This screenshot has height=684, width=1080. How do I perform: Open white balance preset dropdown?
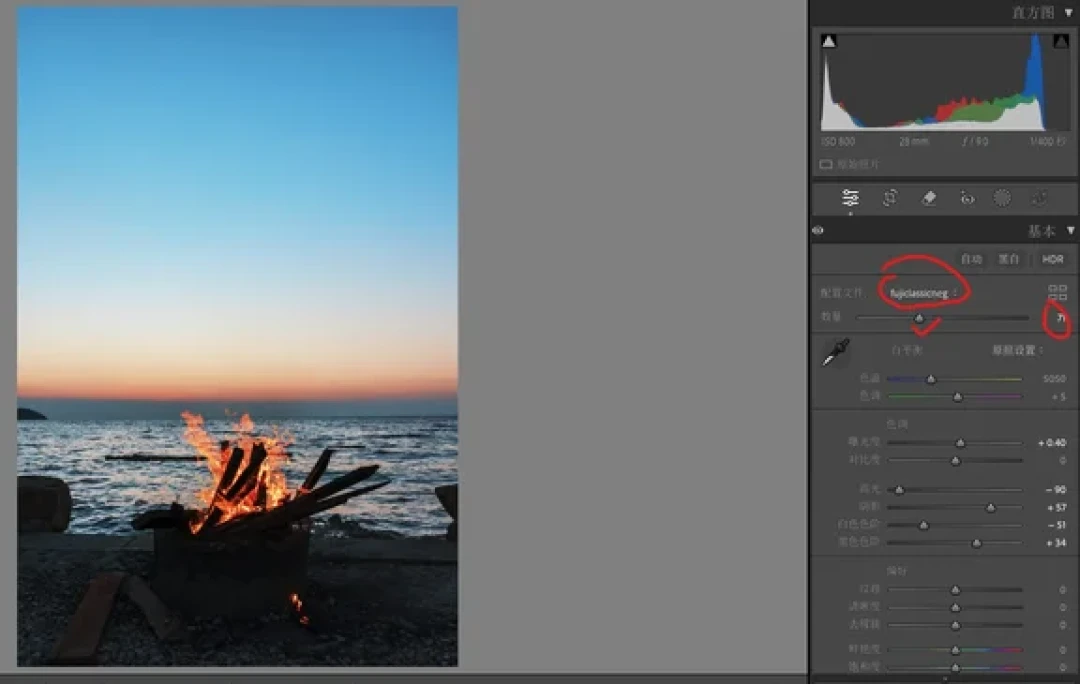pos(1017,350)
